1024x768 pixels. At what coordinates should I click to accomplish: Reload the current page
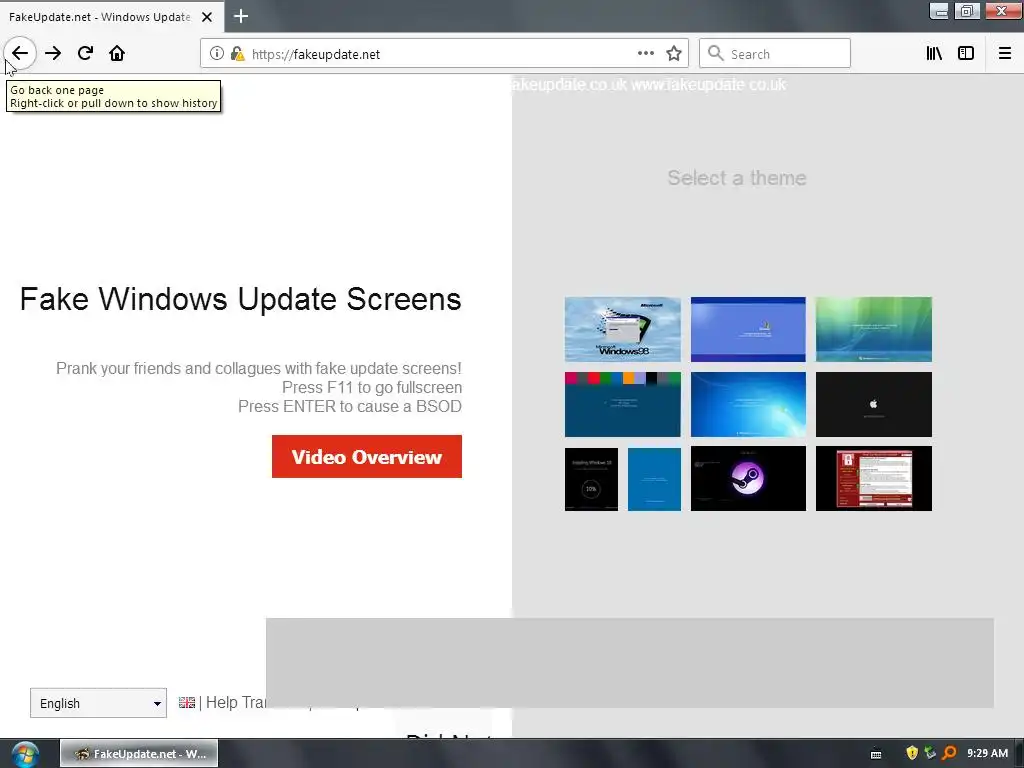pyautogui.click(x=85, y=54)
